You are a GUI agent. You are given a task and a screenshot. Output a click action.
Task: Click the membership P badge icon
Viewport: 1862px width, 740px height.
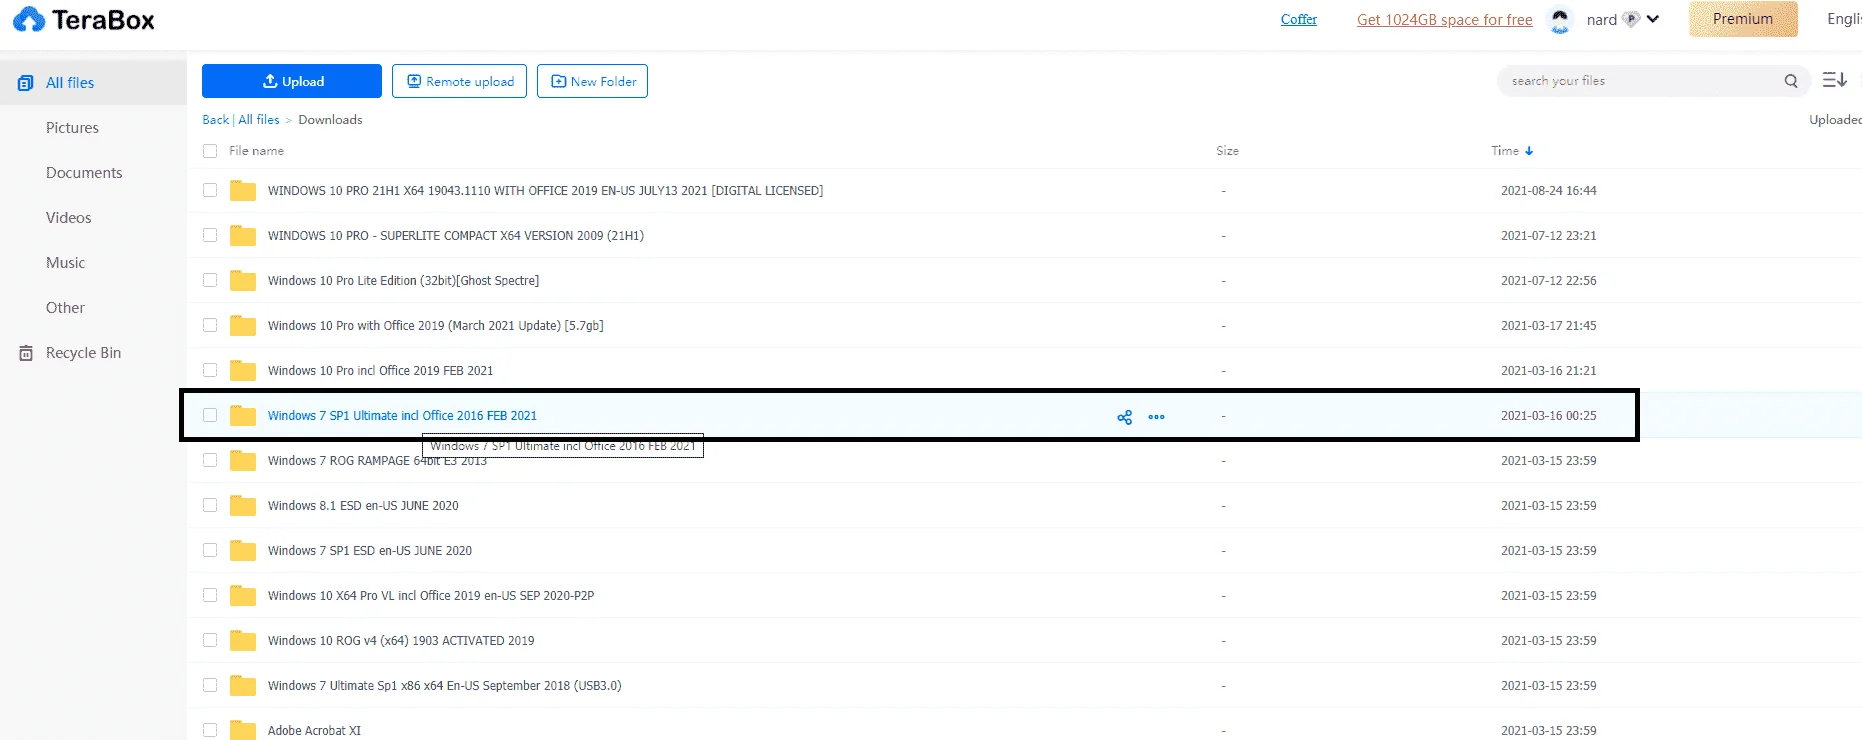click(x=1631, y=19)
